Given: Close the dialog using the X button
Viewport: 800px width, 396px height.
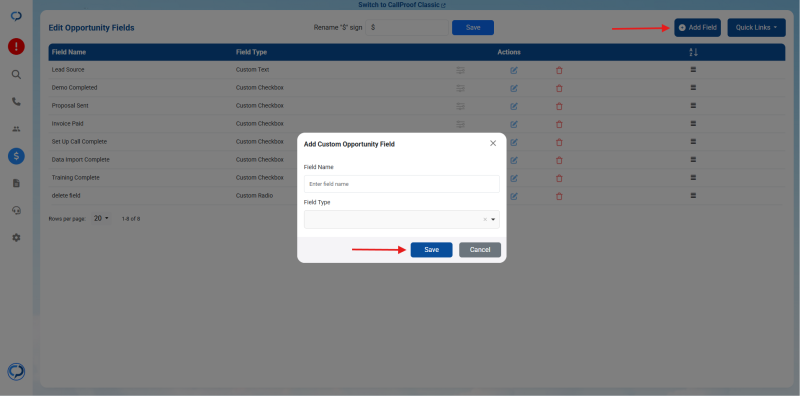Looking at the screenshot, I should tap(493, 143).
